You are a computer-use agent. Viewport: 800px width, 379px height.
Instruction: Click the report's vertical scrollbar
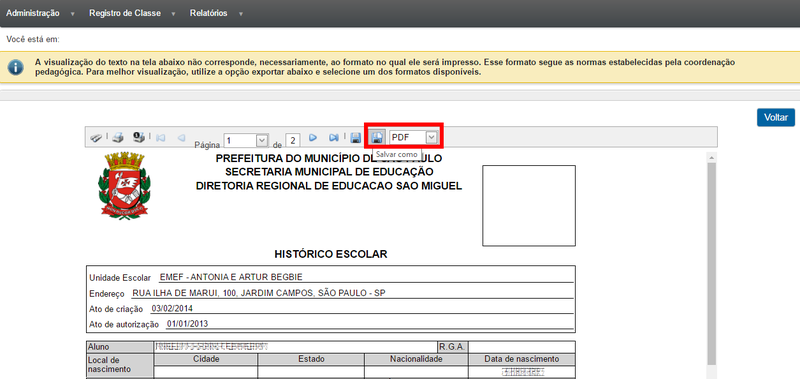coord(711,265)
